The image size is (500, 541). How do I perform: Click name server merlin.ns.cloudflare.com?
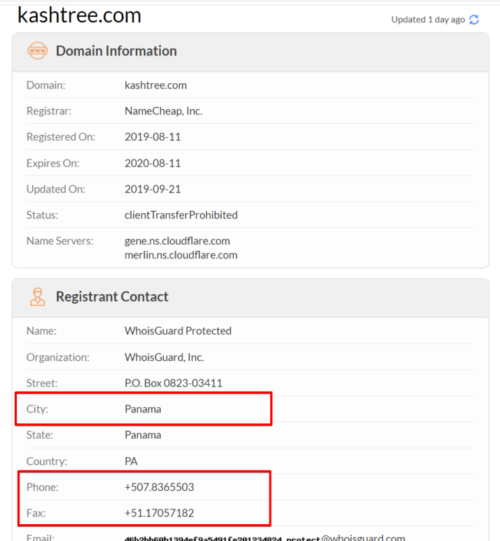181,255
